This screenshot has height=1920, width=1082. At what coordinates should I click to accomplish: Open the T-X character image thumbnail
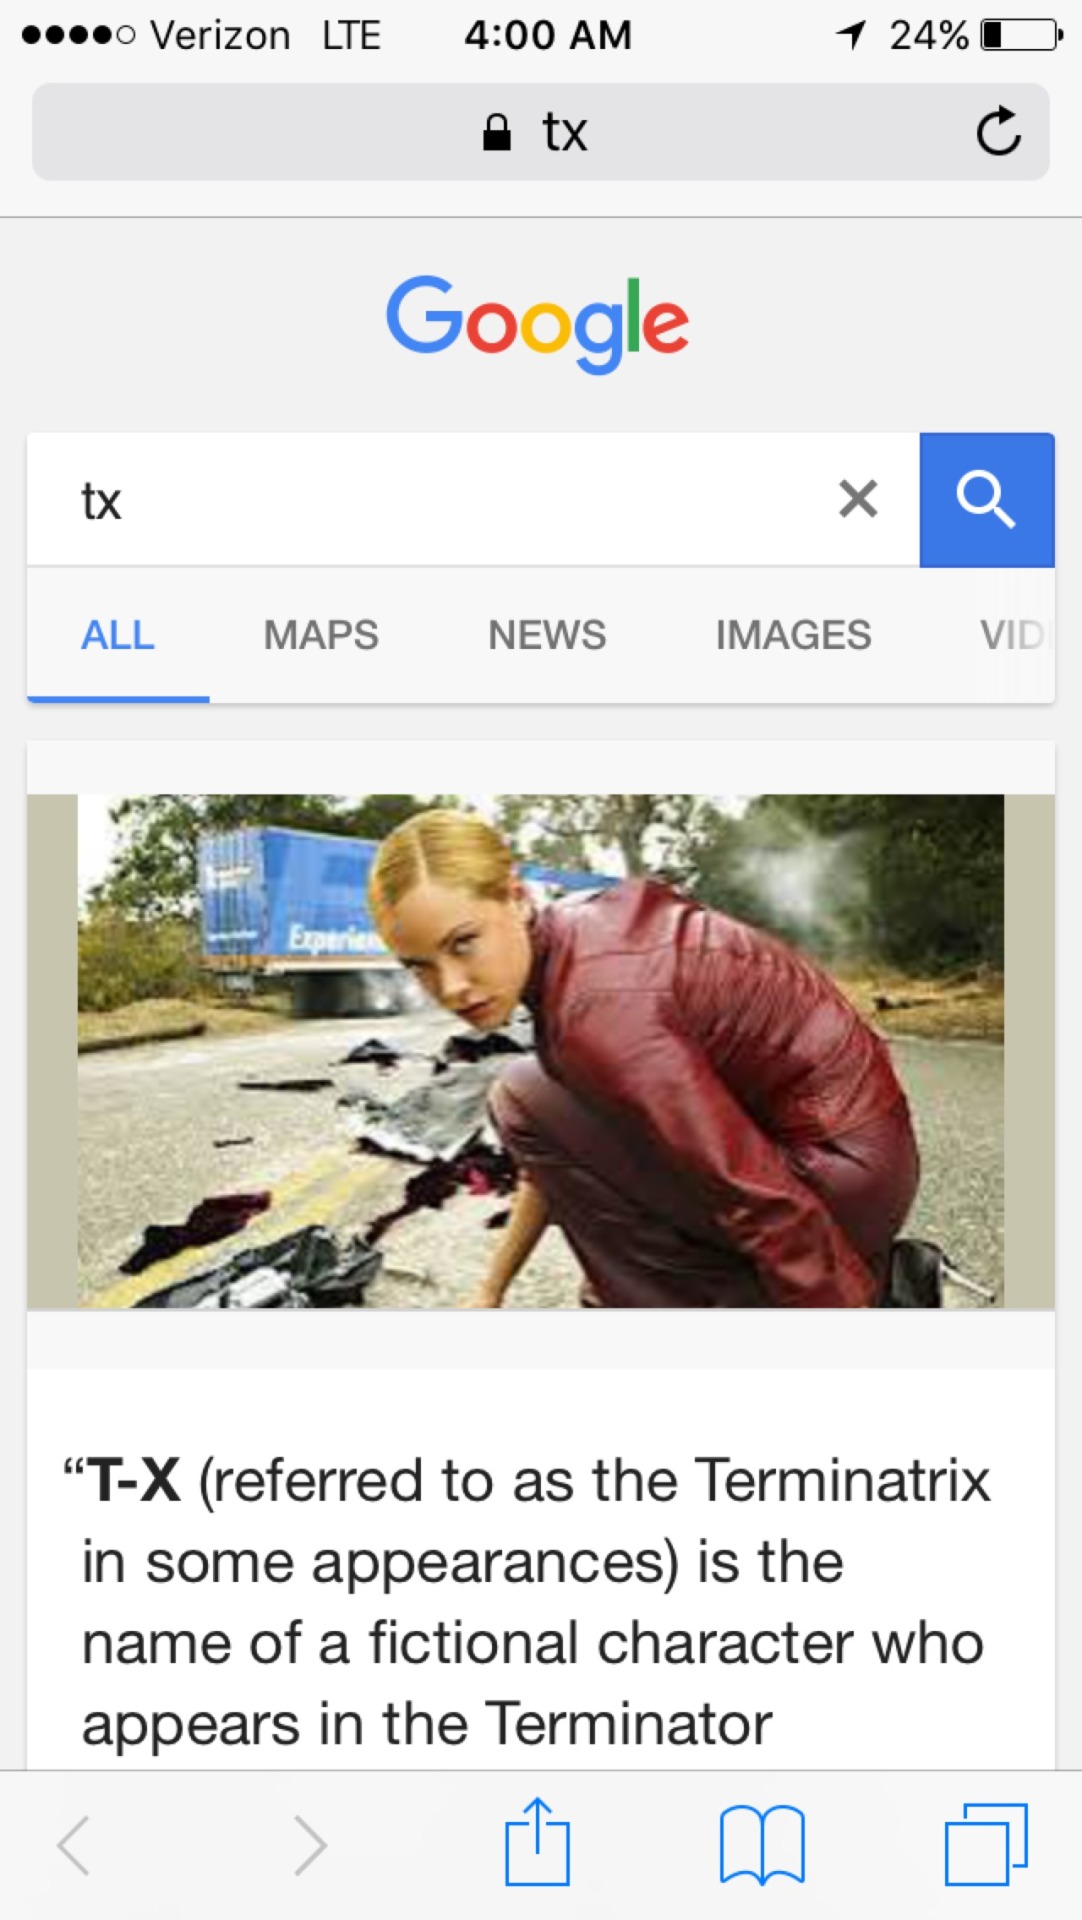541,1051
